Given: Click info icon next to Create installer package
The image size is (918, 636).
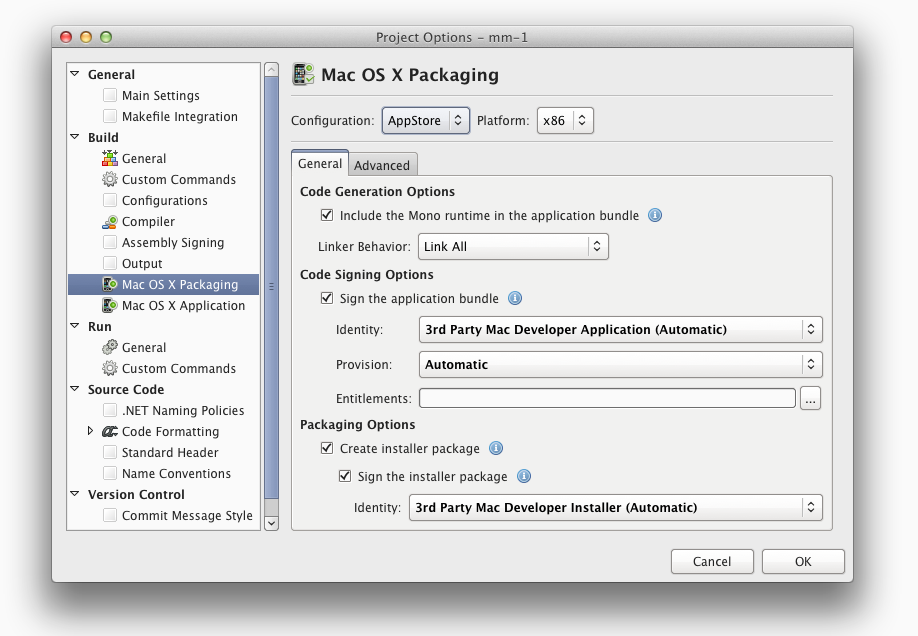Looking at the screenshot, I should point(496,449).
